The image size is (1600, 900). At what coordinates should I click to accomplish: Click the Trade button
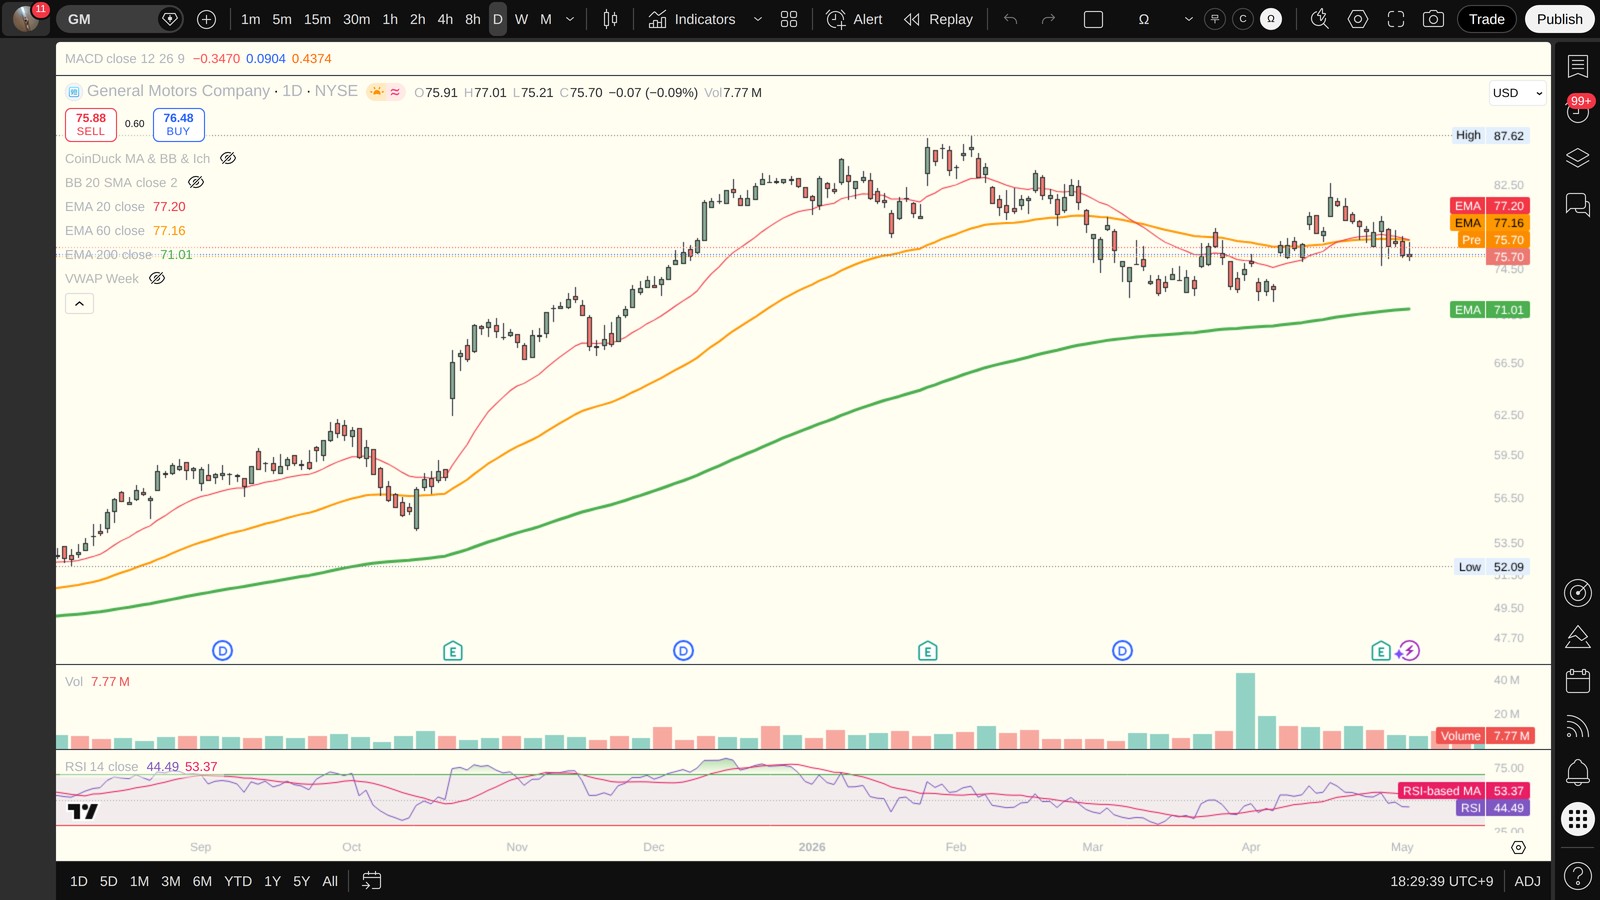[x=1486, y=19]
